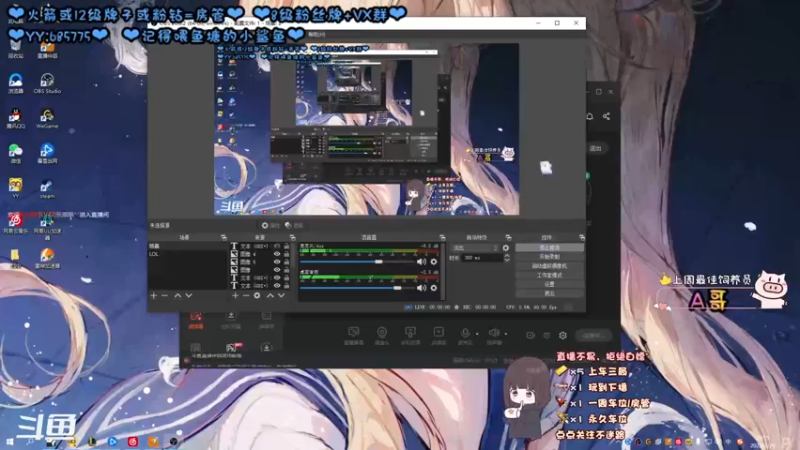
Task: Move selected scene down in list
Action: pyautogui.click(x=189, y=295)
